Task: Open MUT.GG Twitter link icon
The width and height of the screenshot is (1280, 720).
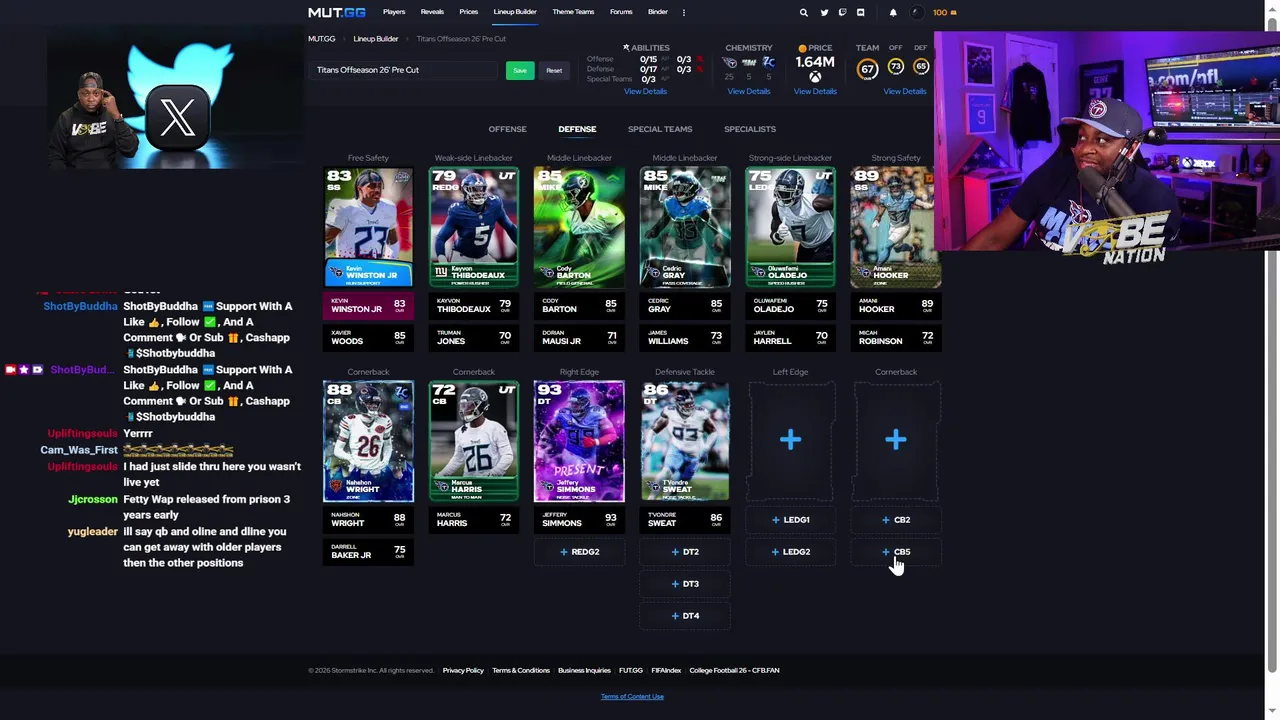Action: tap(824, 12)
